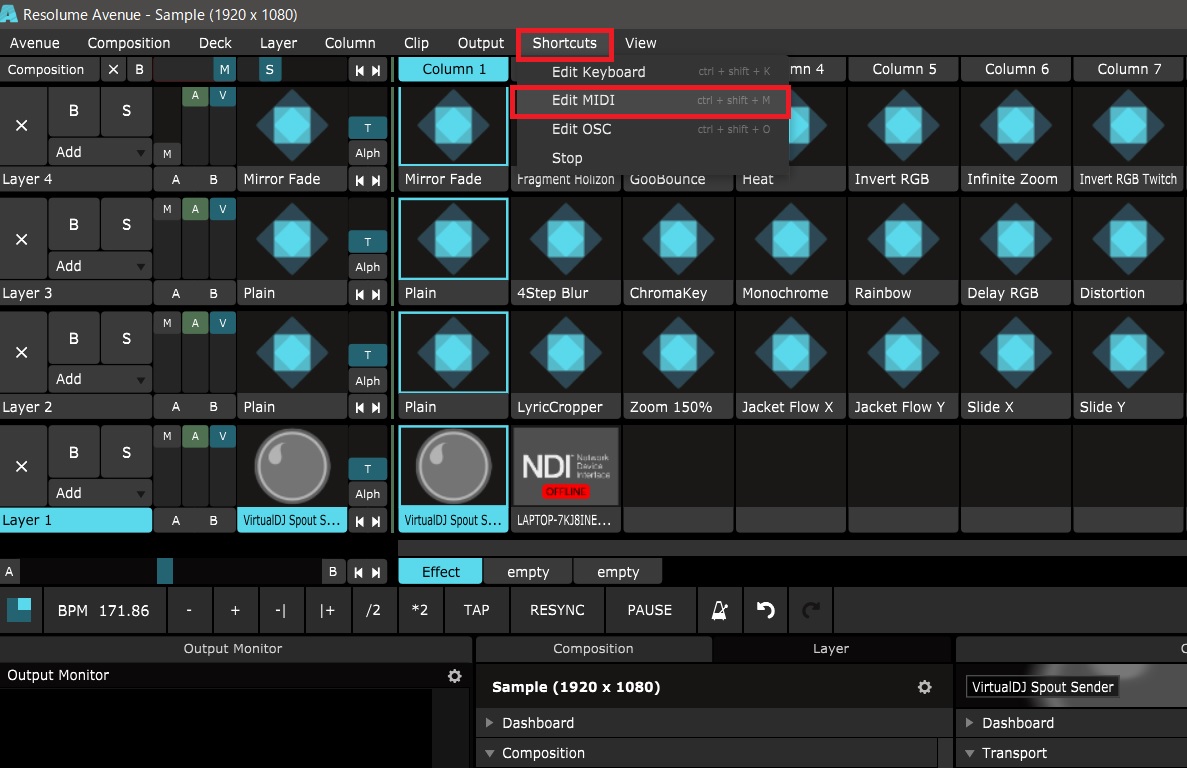
Task: Click the redo arrow icon
Action: point(811,610)
